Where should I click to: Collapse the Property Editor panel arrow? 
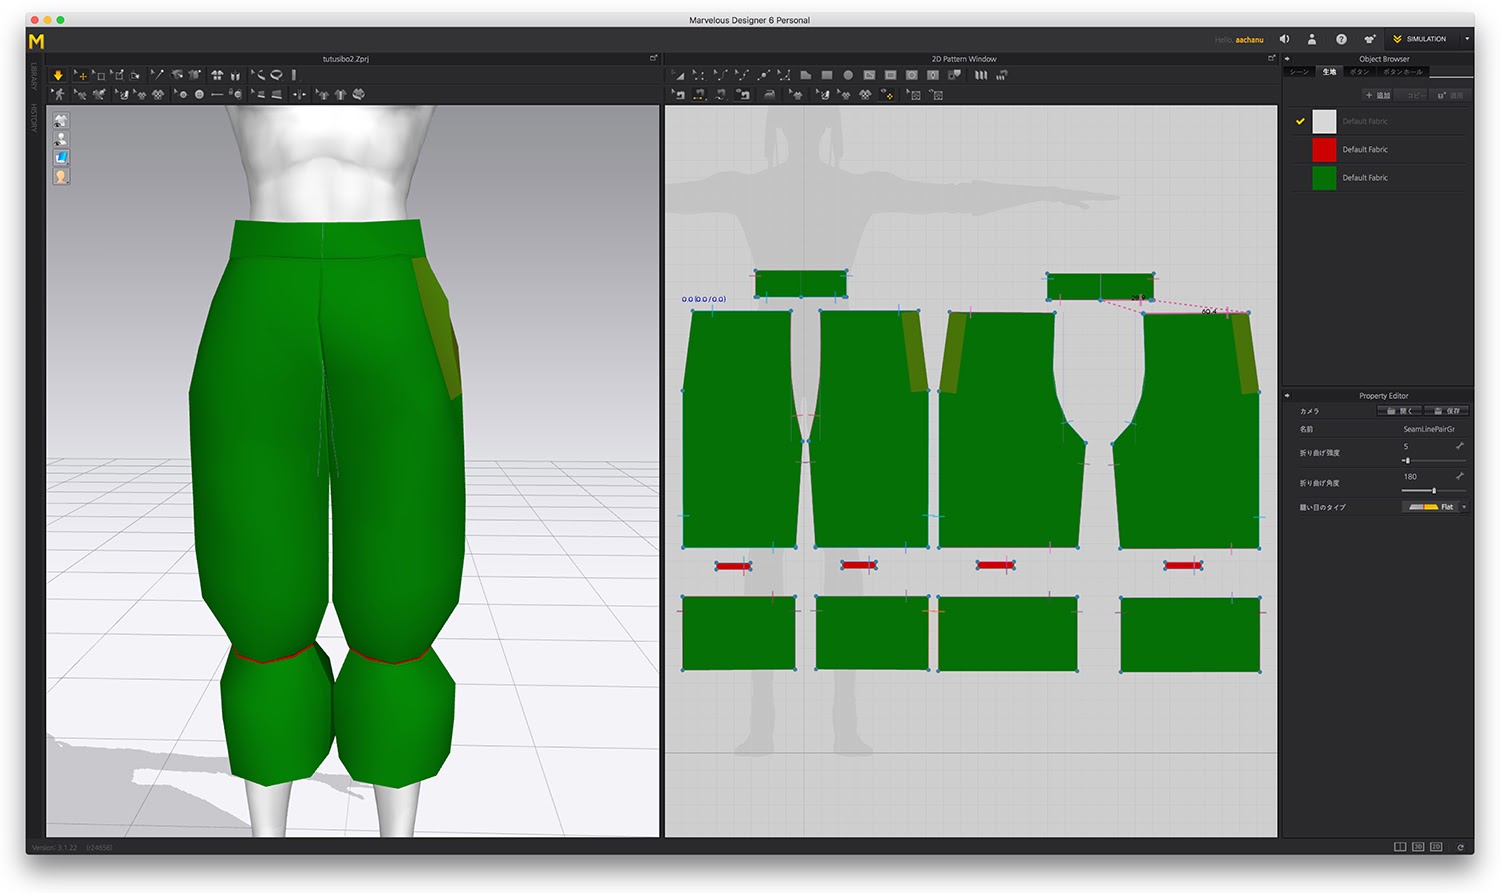click(x=1288, y=396)
